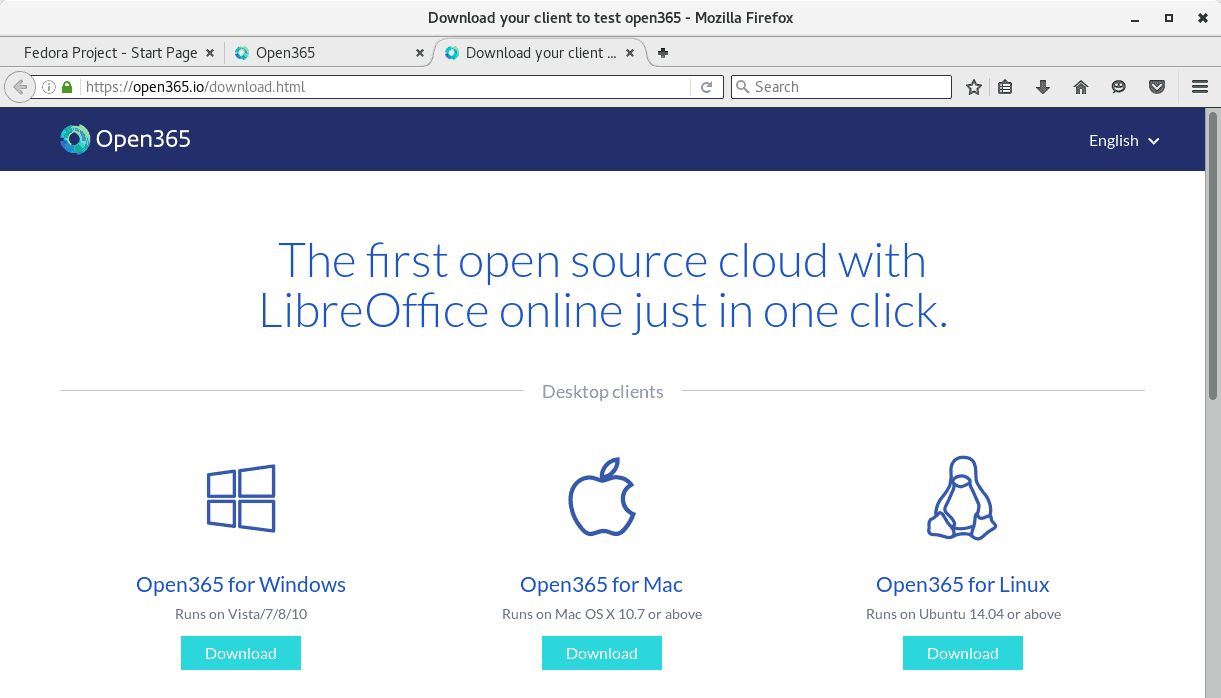Open the Open365 for Linux link
1221x698 pixels.
coord(963,584)
